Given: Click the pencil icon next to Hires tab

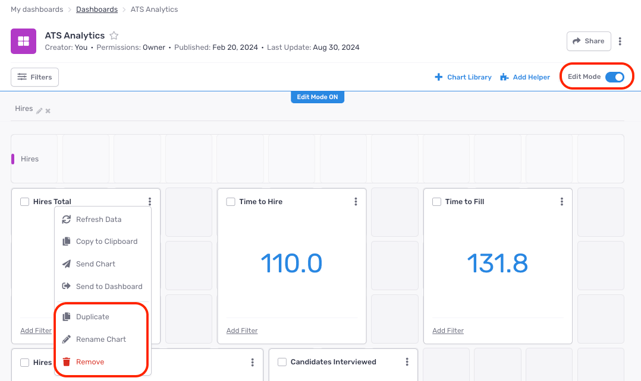Looking at the screenshot, I should (x=39, y=111).
